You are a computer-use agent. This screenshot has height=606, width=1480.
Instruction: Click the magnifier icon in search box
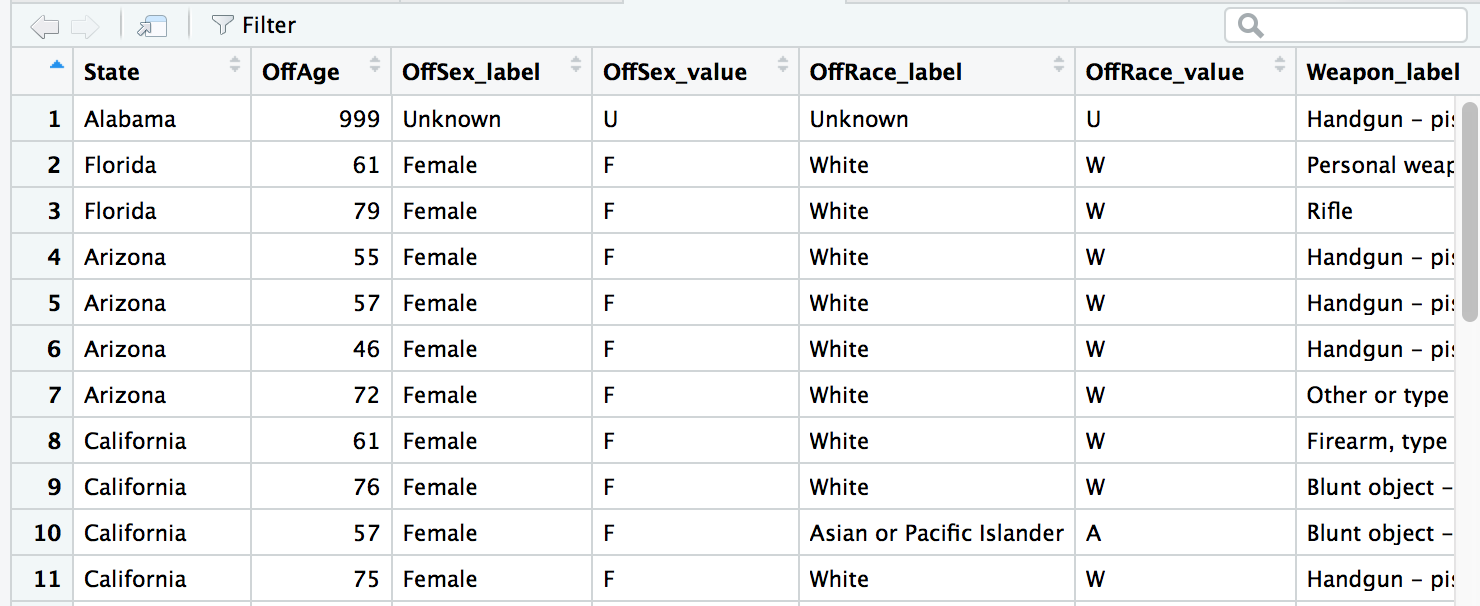(1251, 25)
